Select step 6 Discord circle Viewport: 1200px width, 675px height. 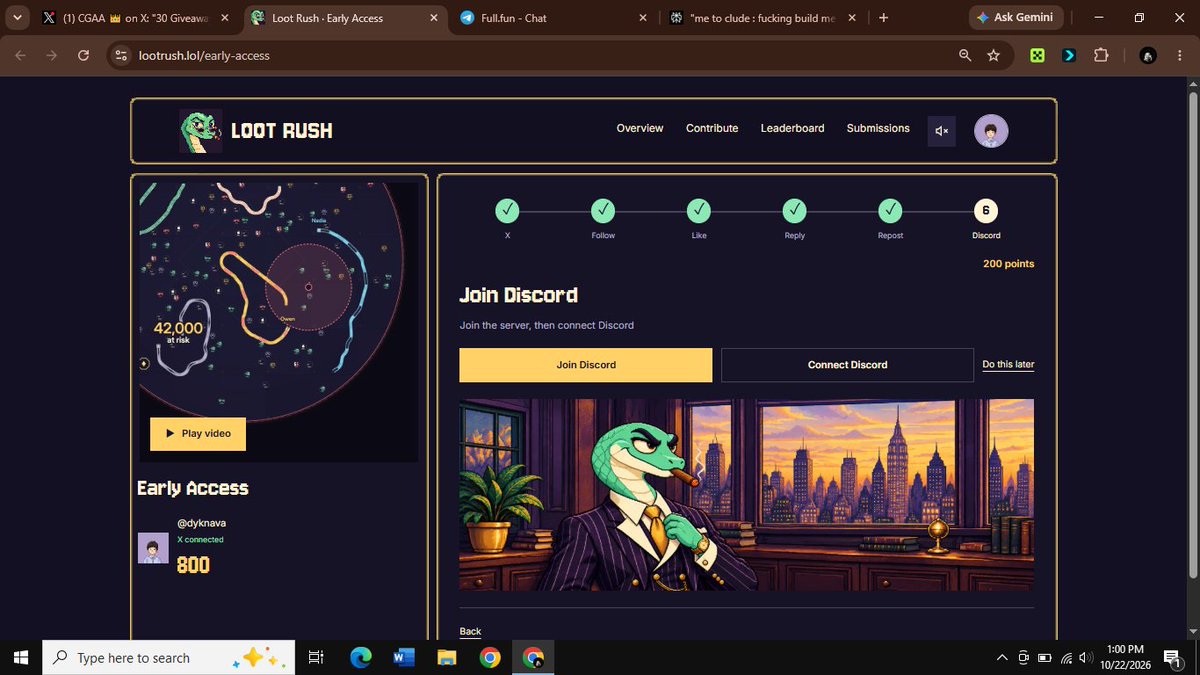(x=986, y=211)
